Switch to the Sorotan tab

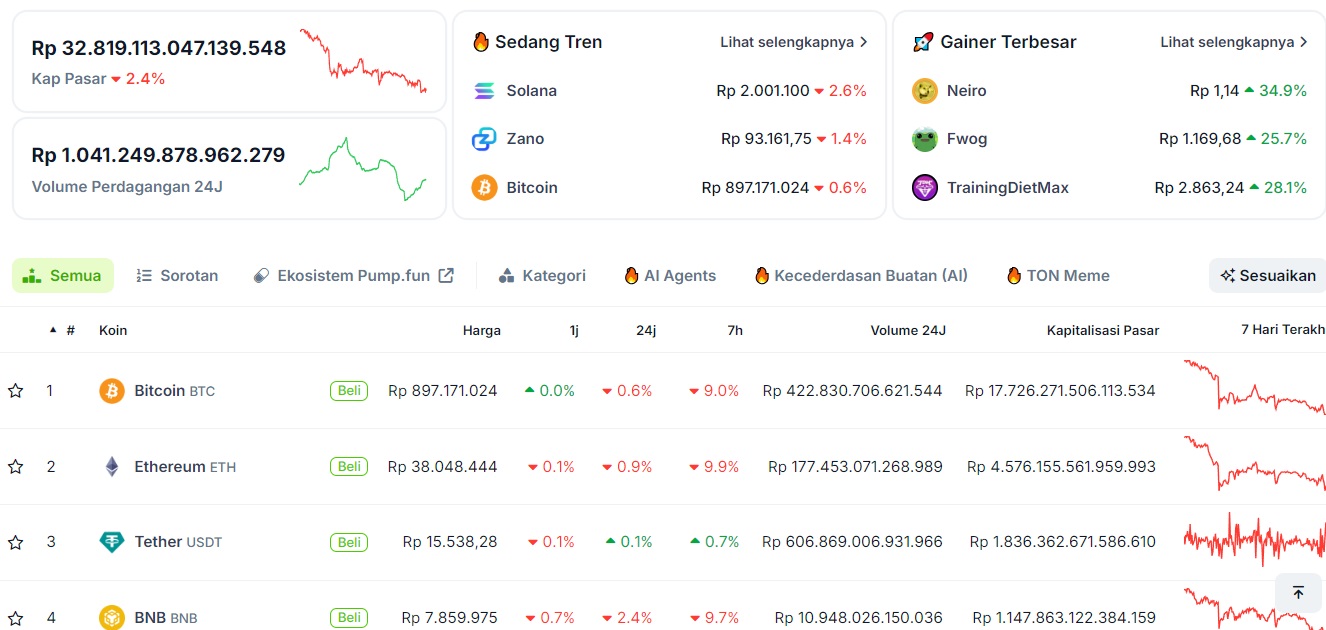(177, 275)
